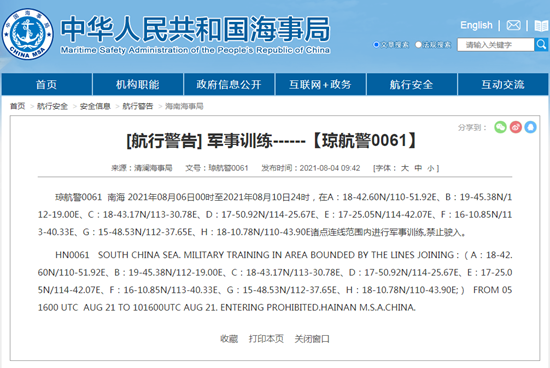Select the second search radio option
The width and height of the screenshot is (550, 368).
[418, 45]
